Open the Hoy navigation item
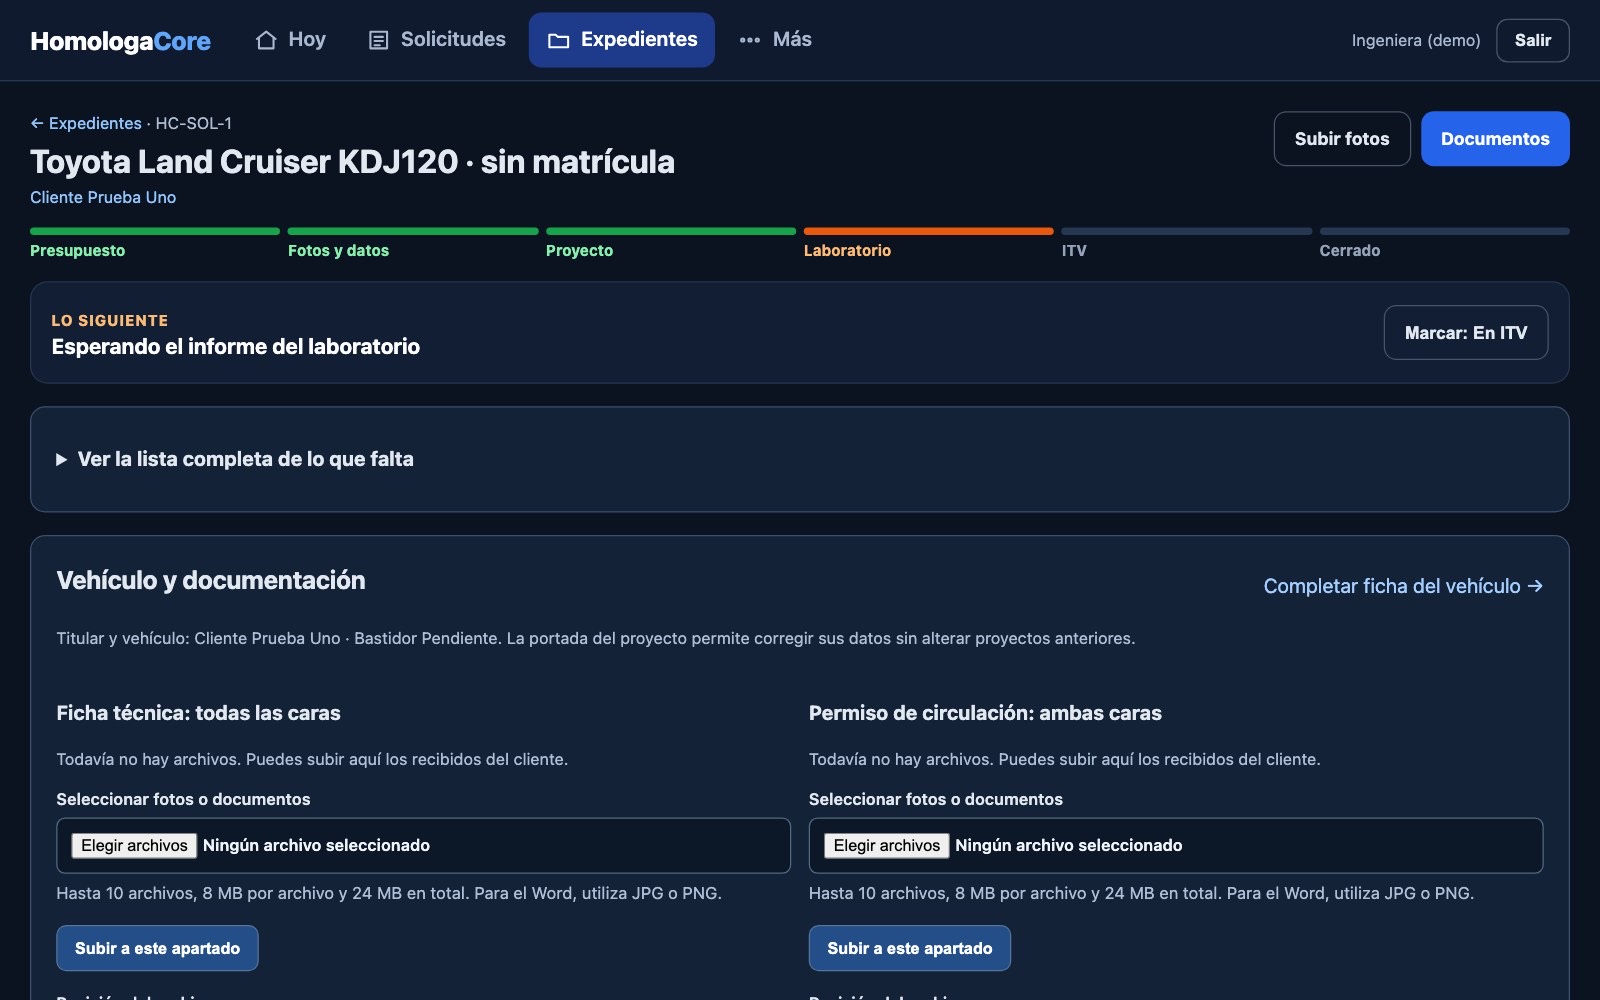Viewport: 1600px width, 1000px height. click(x=291, y=40)
